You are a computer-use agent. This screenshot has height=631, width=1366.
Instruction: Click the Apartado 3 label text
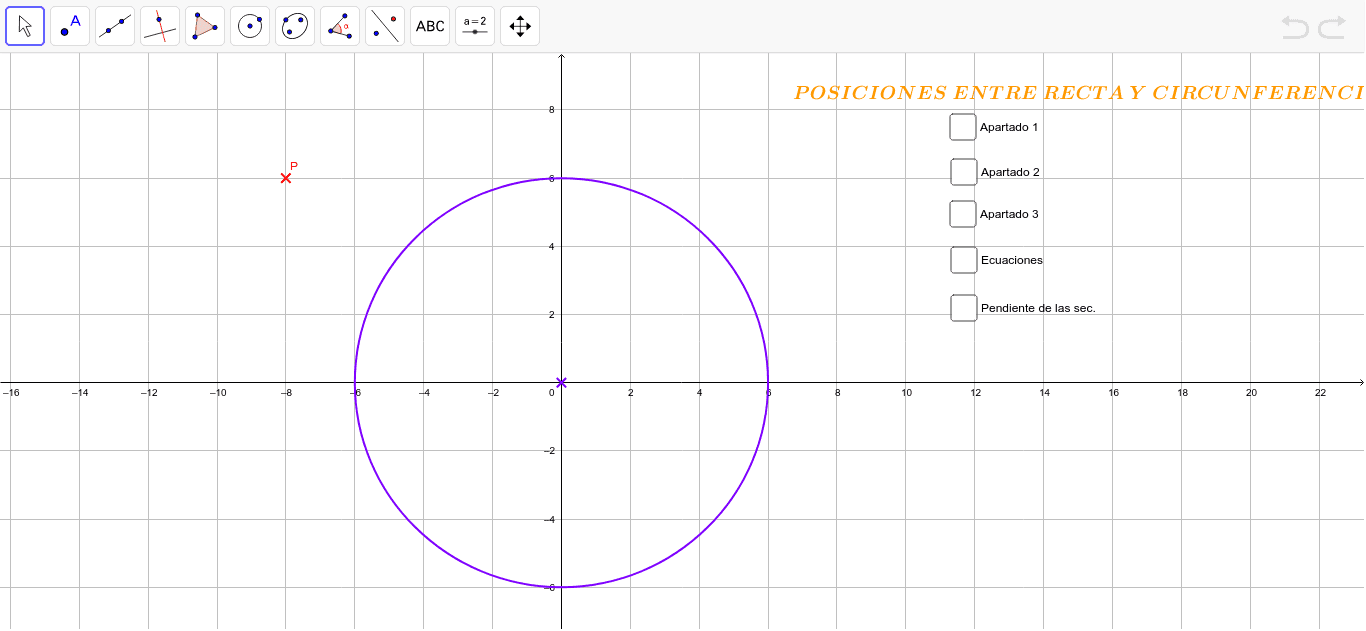tap(1009, 214)
